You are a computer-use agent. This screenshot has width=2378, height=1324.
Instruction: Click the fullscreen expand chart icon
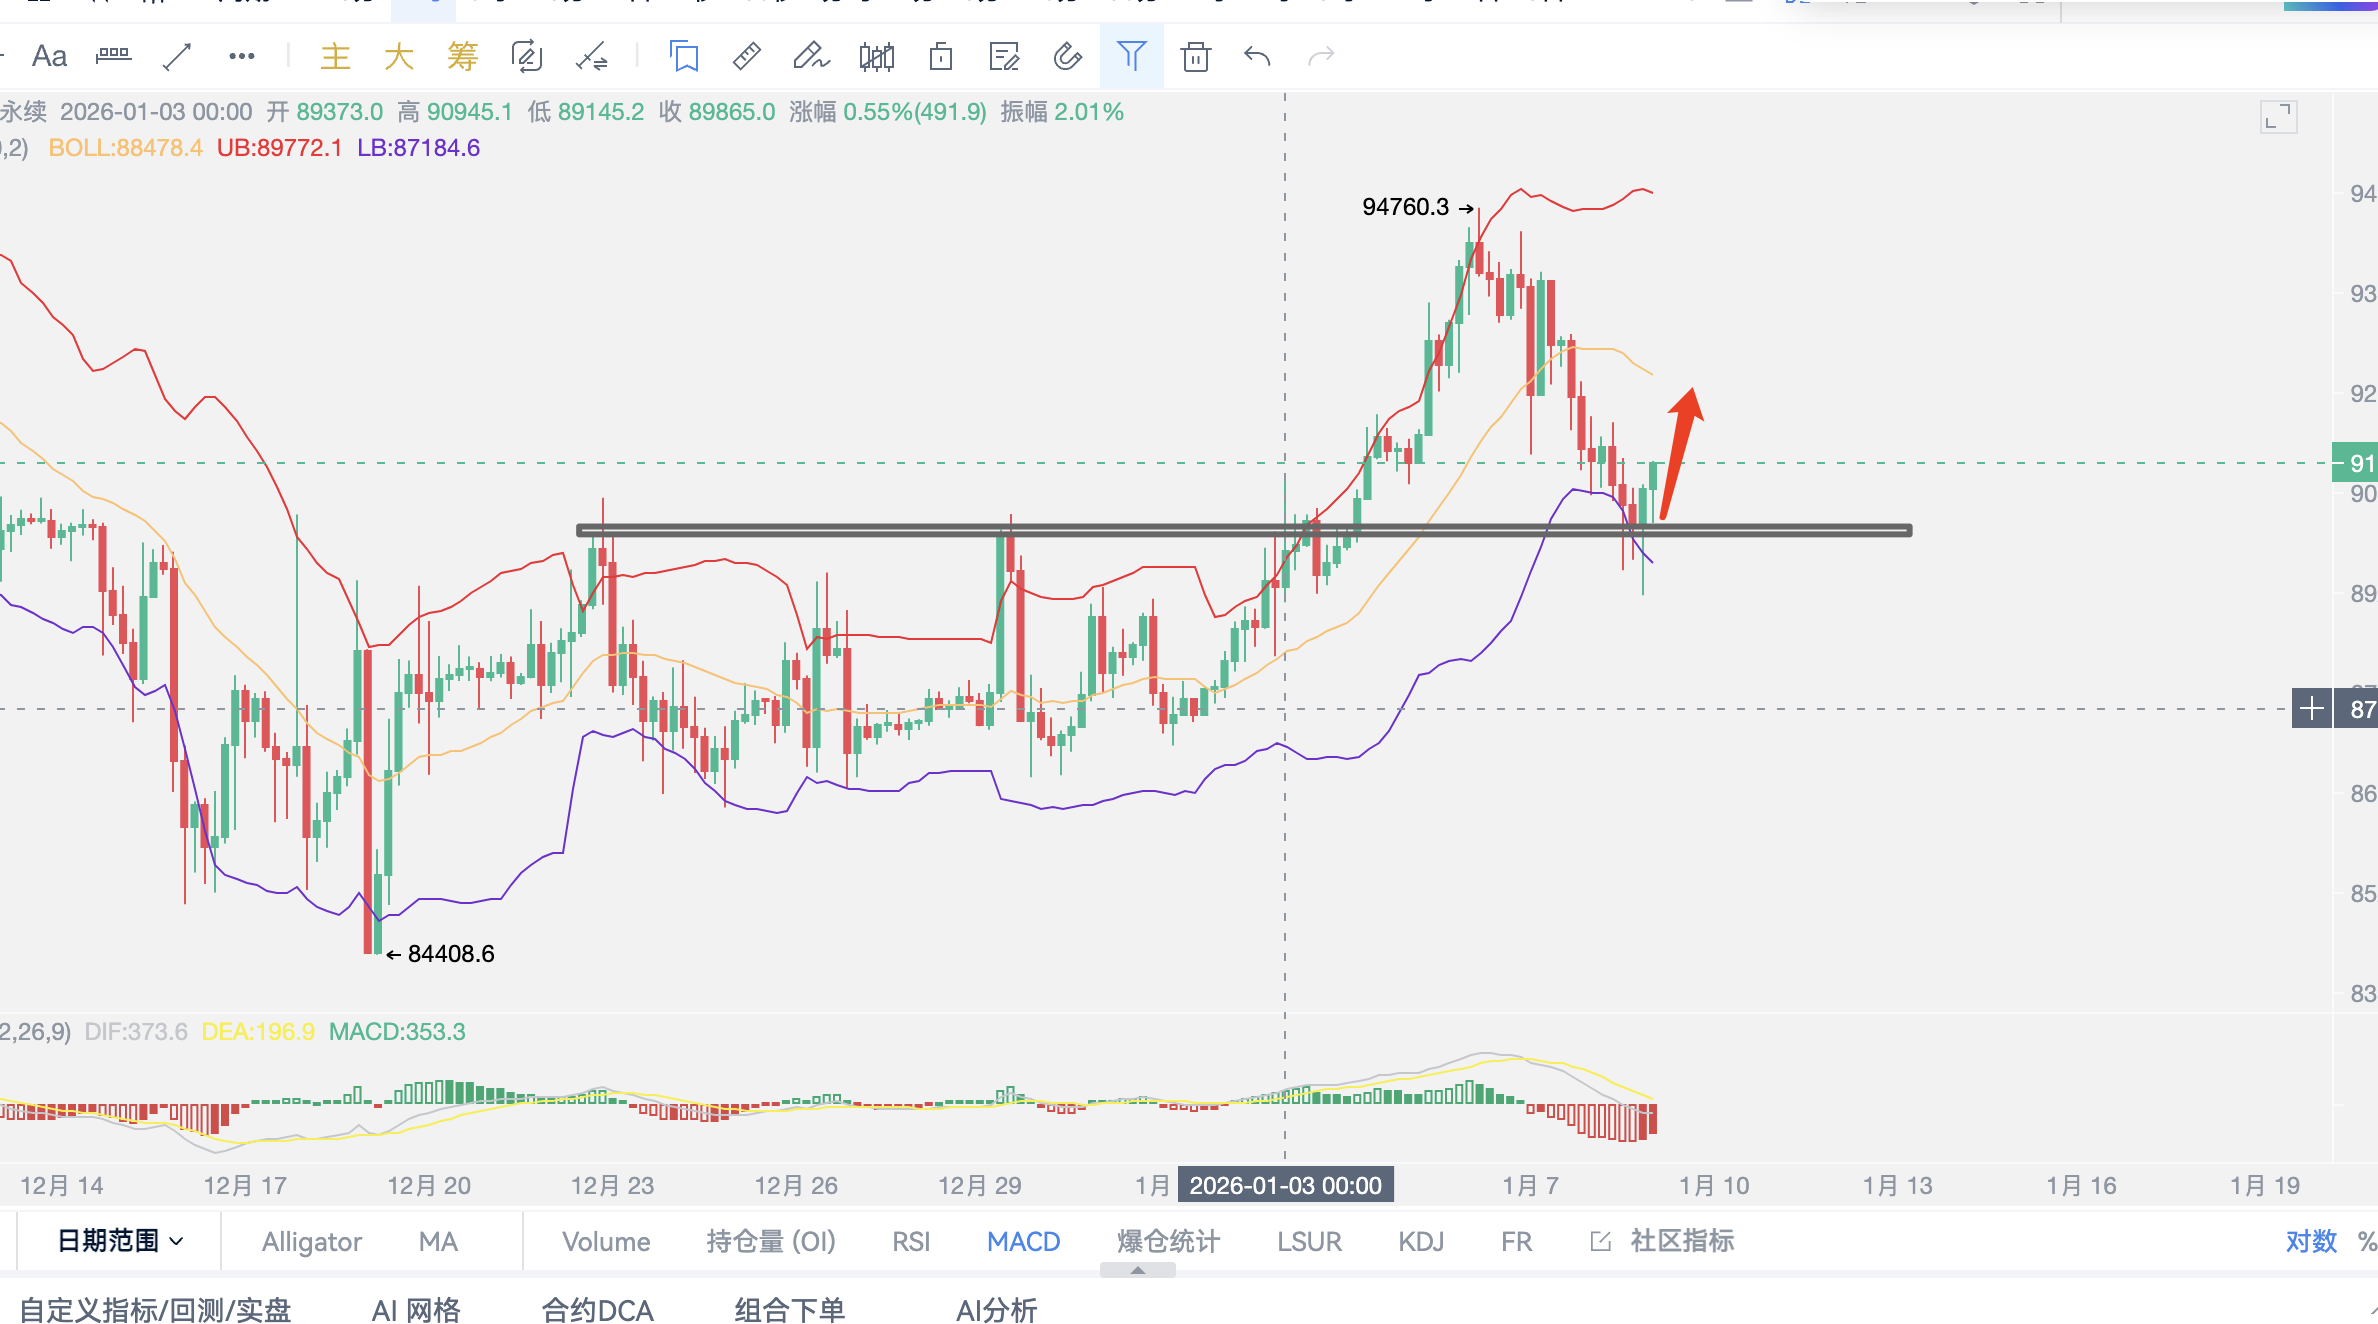(2278, 117)
